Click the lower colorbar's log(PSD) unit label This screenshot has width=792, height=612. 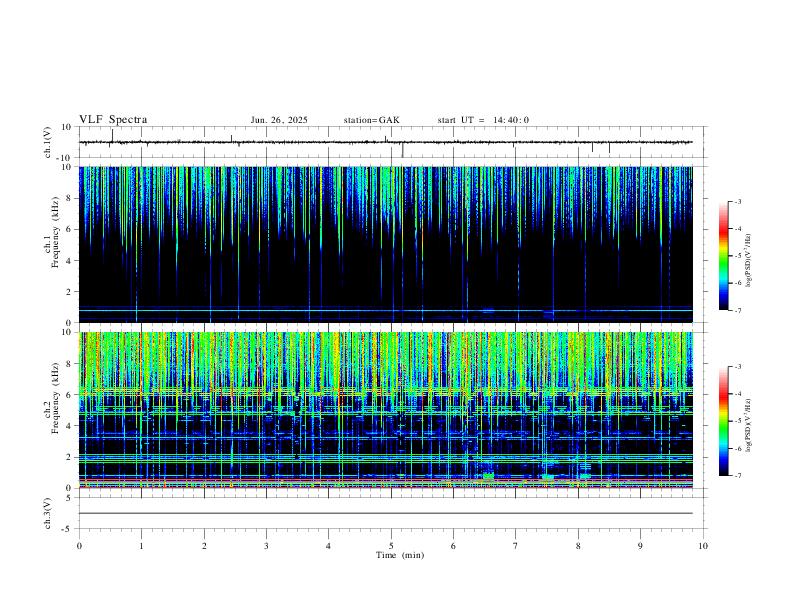coord(748,425)
